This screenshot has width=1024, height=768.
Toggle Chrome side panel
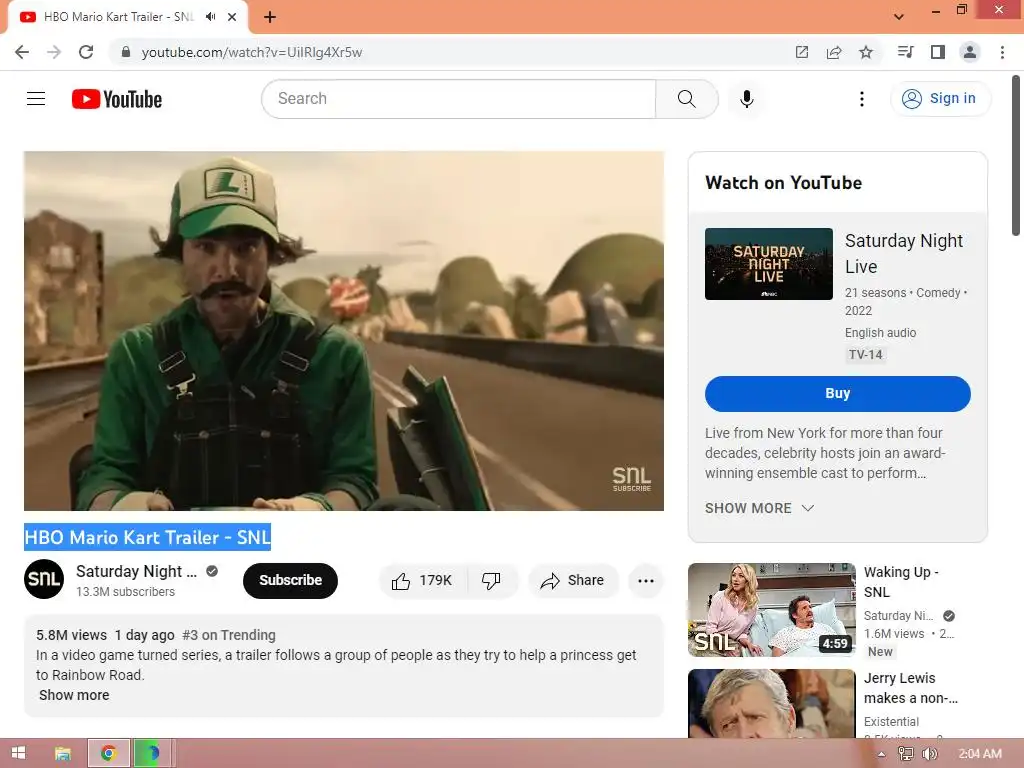[938, 52]
